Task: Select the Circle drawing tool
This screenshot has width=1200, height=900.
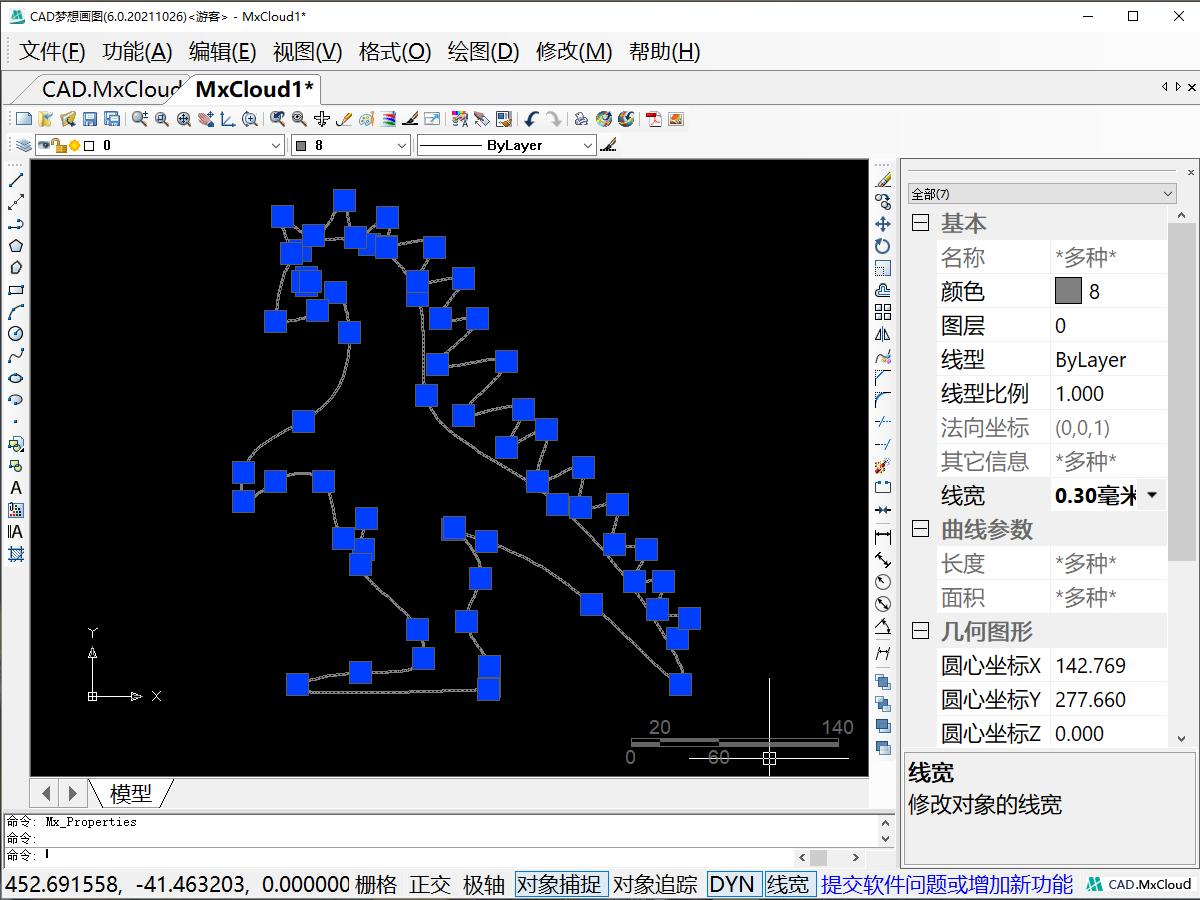Action: click(x=15, y=334)
